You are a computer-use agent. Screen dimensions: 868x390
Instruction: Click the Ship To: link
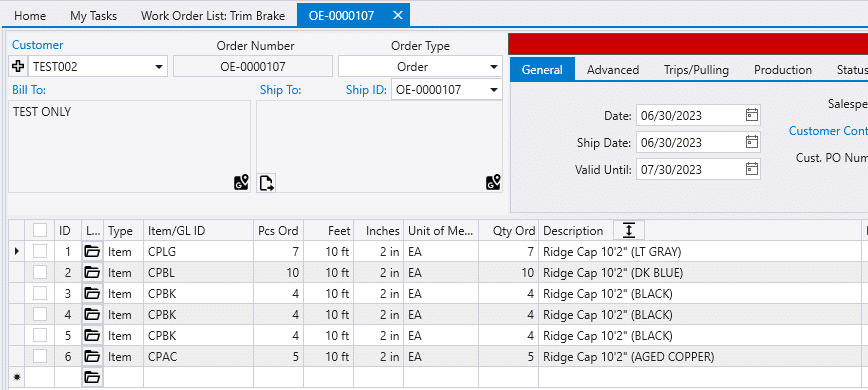click(281, 90)
